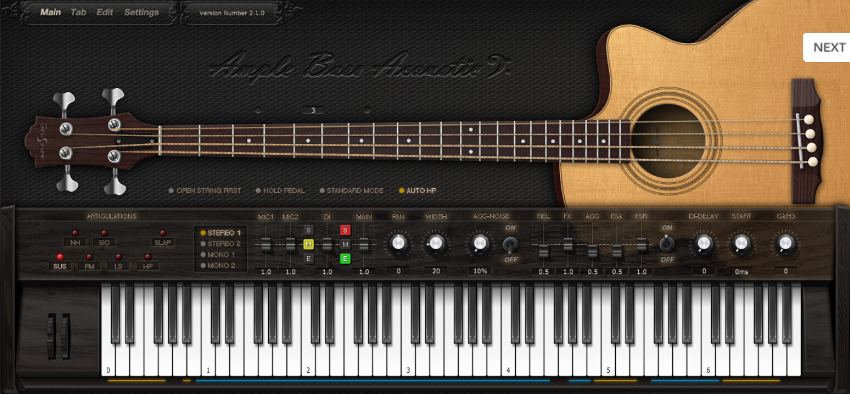Click the DI-DELAY knob
The height and width of the screenshot is (394, 850).
coord(703,244)
